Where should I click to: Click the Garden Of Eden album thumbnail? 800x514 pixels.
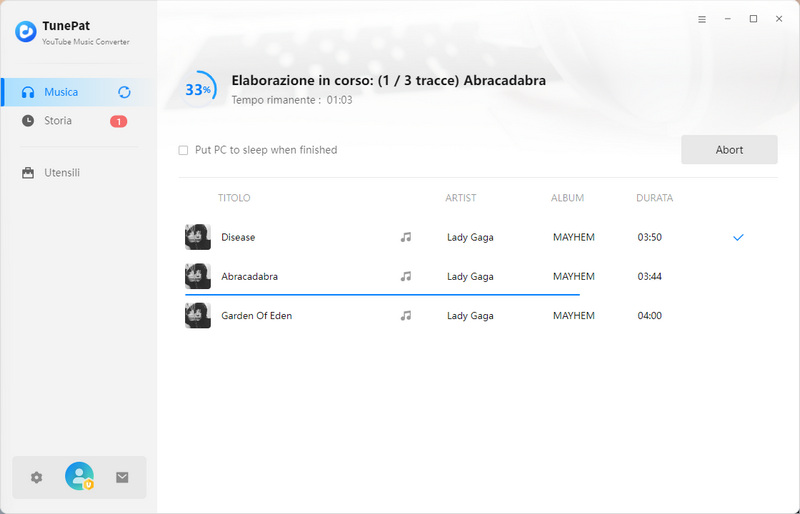pyautogui.click(x=197, y=315)
